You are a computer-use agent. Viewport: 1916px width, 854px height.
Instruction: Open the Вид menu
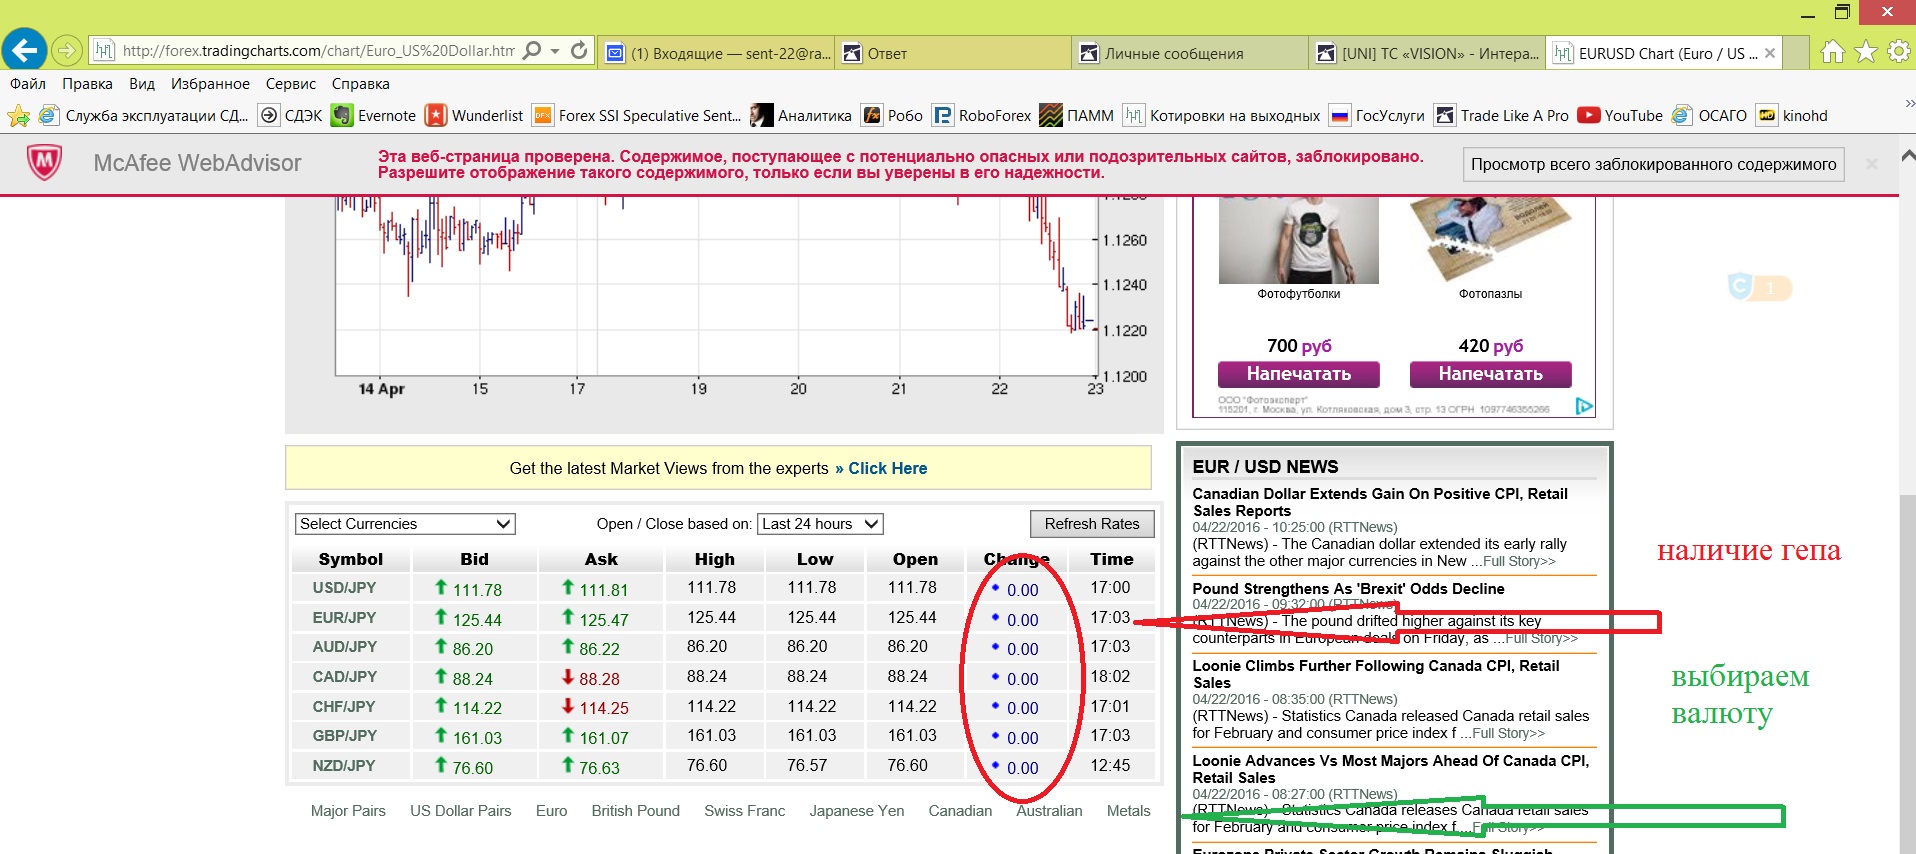coord(142,84)
